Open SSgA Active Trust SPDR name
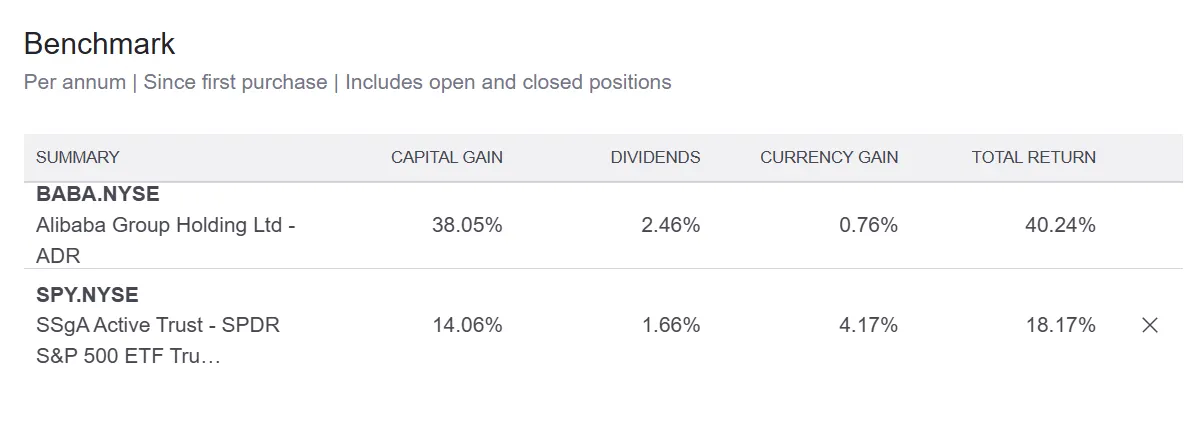Screen dimensions: 1199x445 [158, 326]
